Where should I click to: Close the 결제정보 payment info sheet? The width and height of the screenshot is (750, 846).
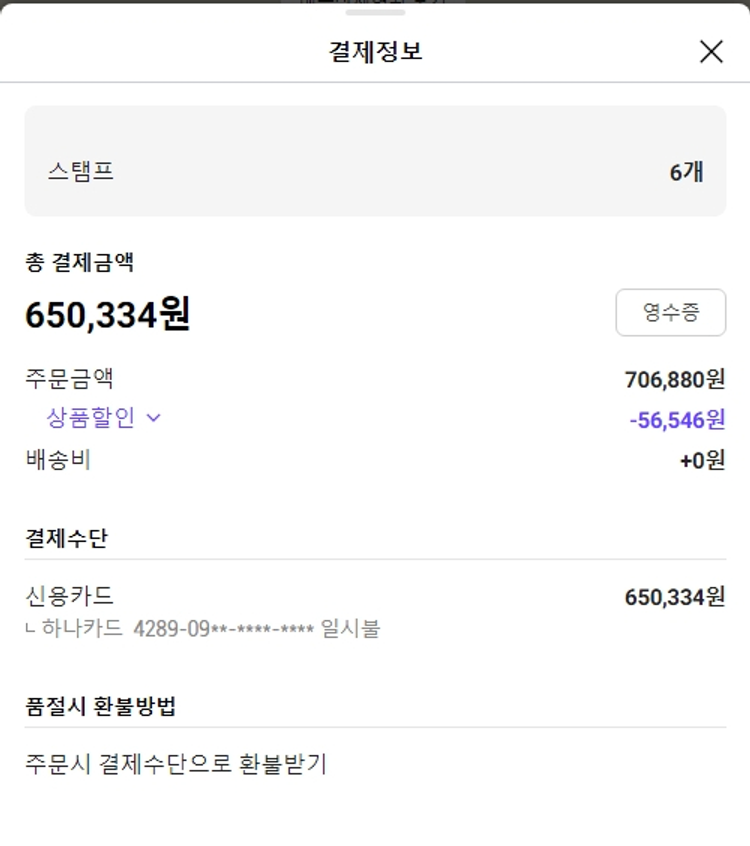pyautogui.click(x=711, y=52)
